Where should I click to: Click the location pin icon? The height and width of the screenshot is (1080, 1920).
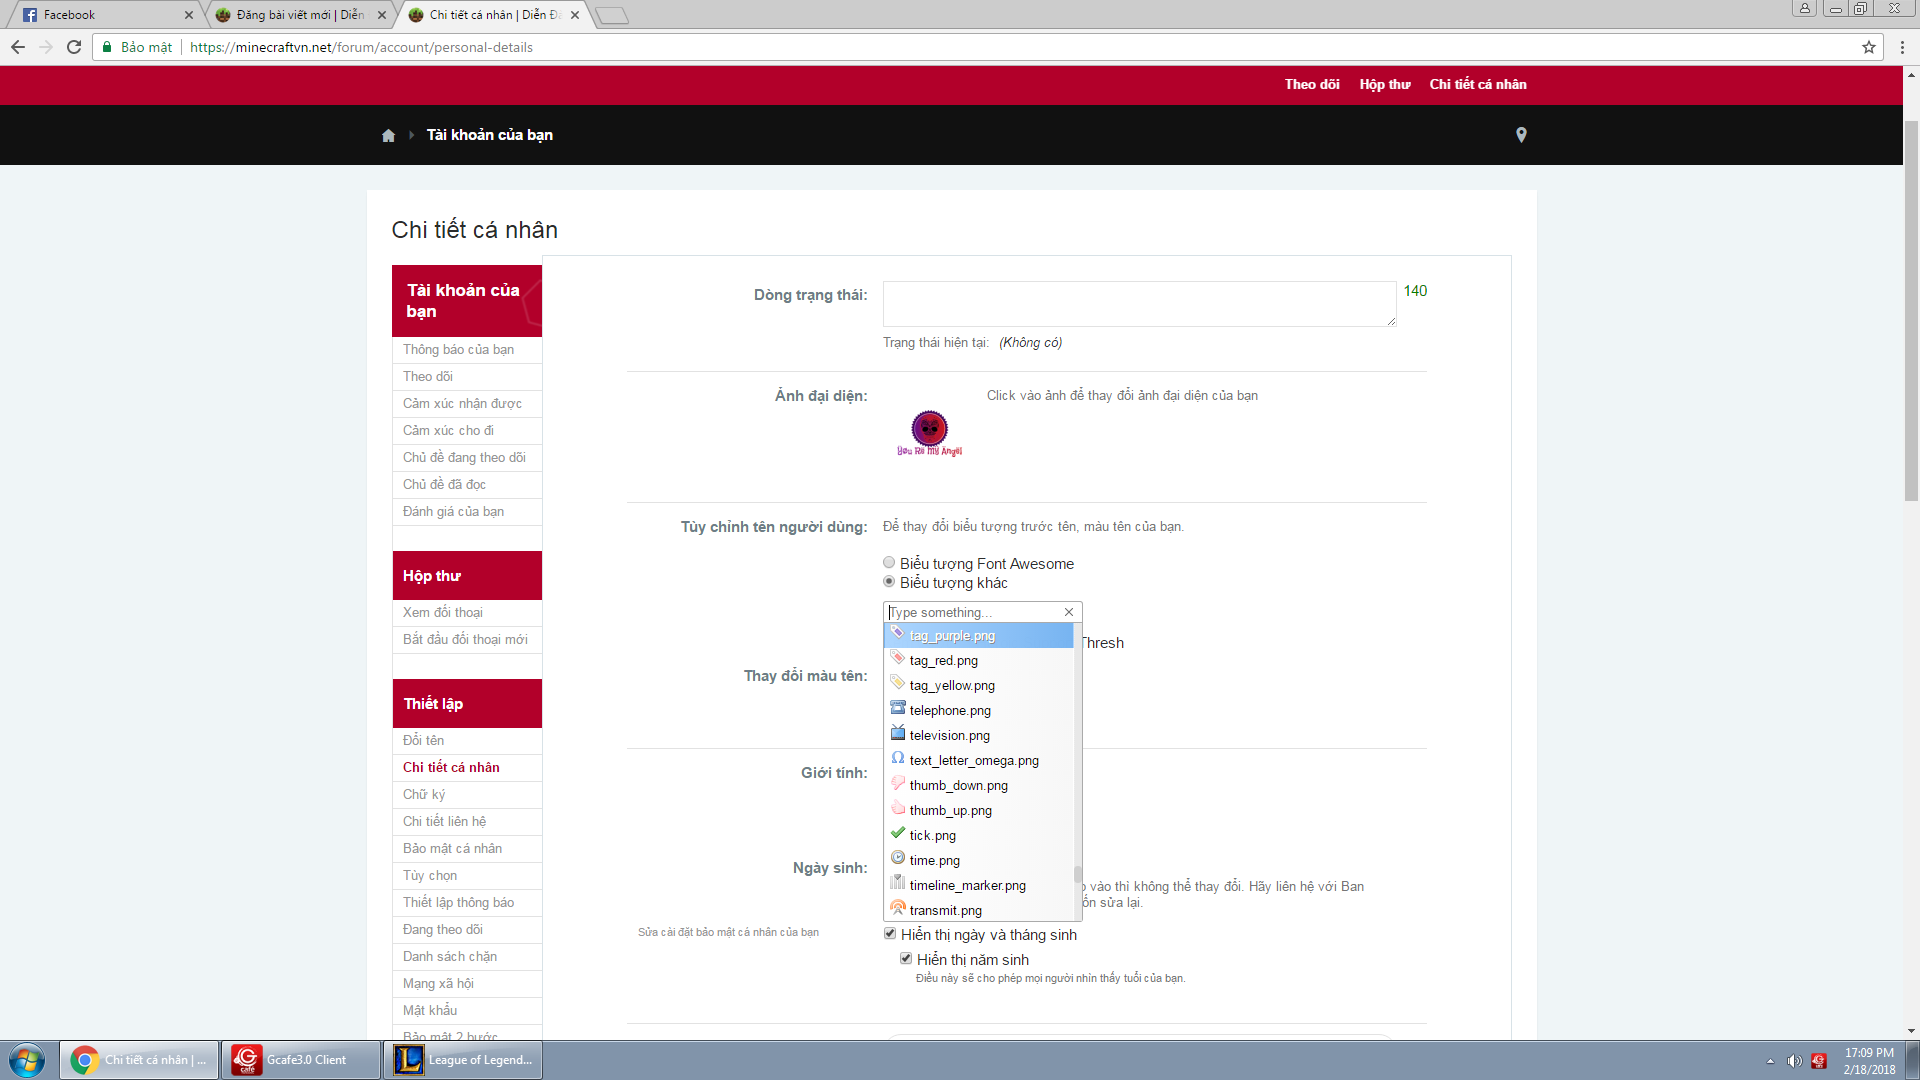1521,135
